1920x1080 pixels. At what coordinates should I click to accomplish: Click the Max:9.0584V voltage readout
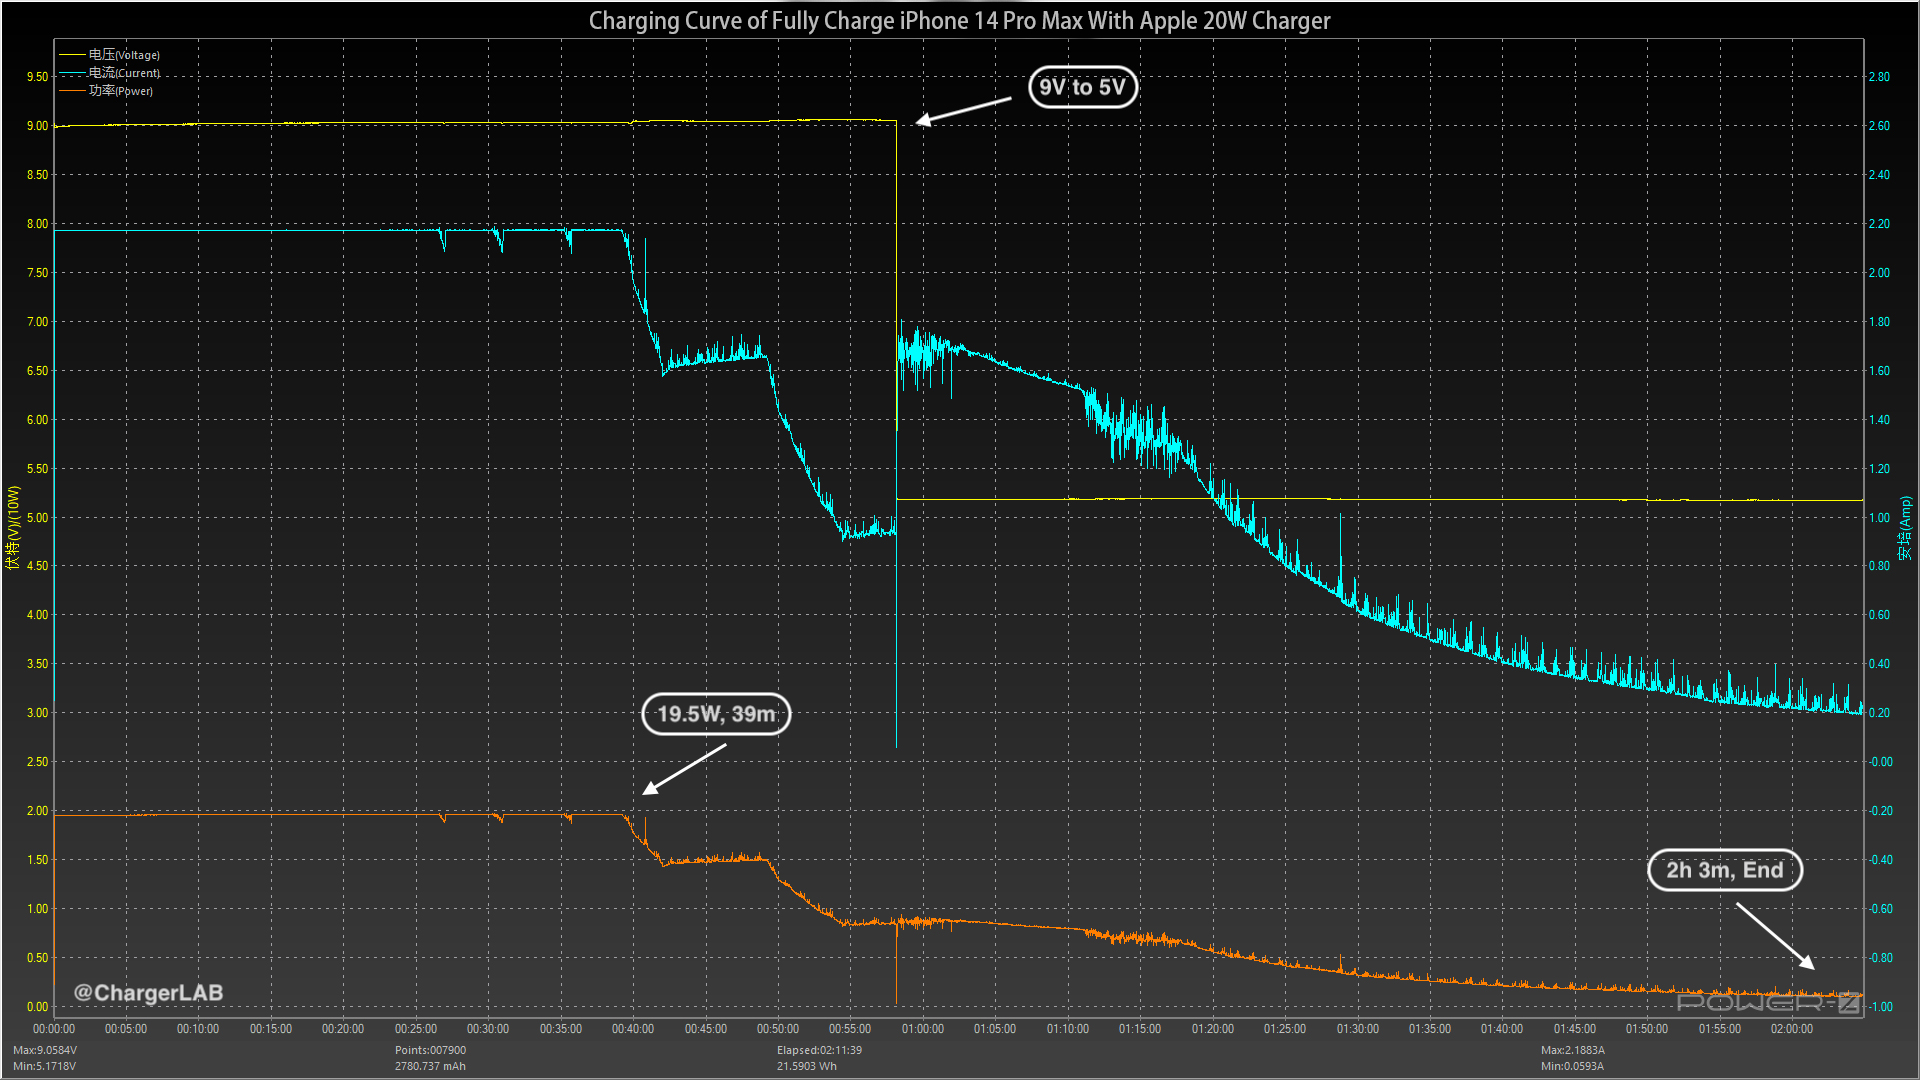[x=45, y=1050]
